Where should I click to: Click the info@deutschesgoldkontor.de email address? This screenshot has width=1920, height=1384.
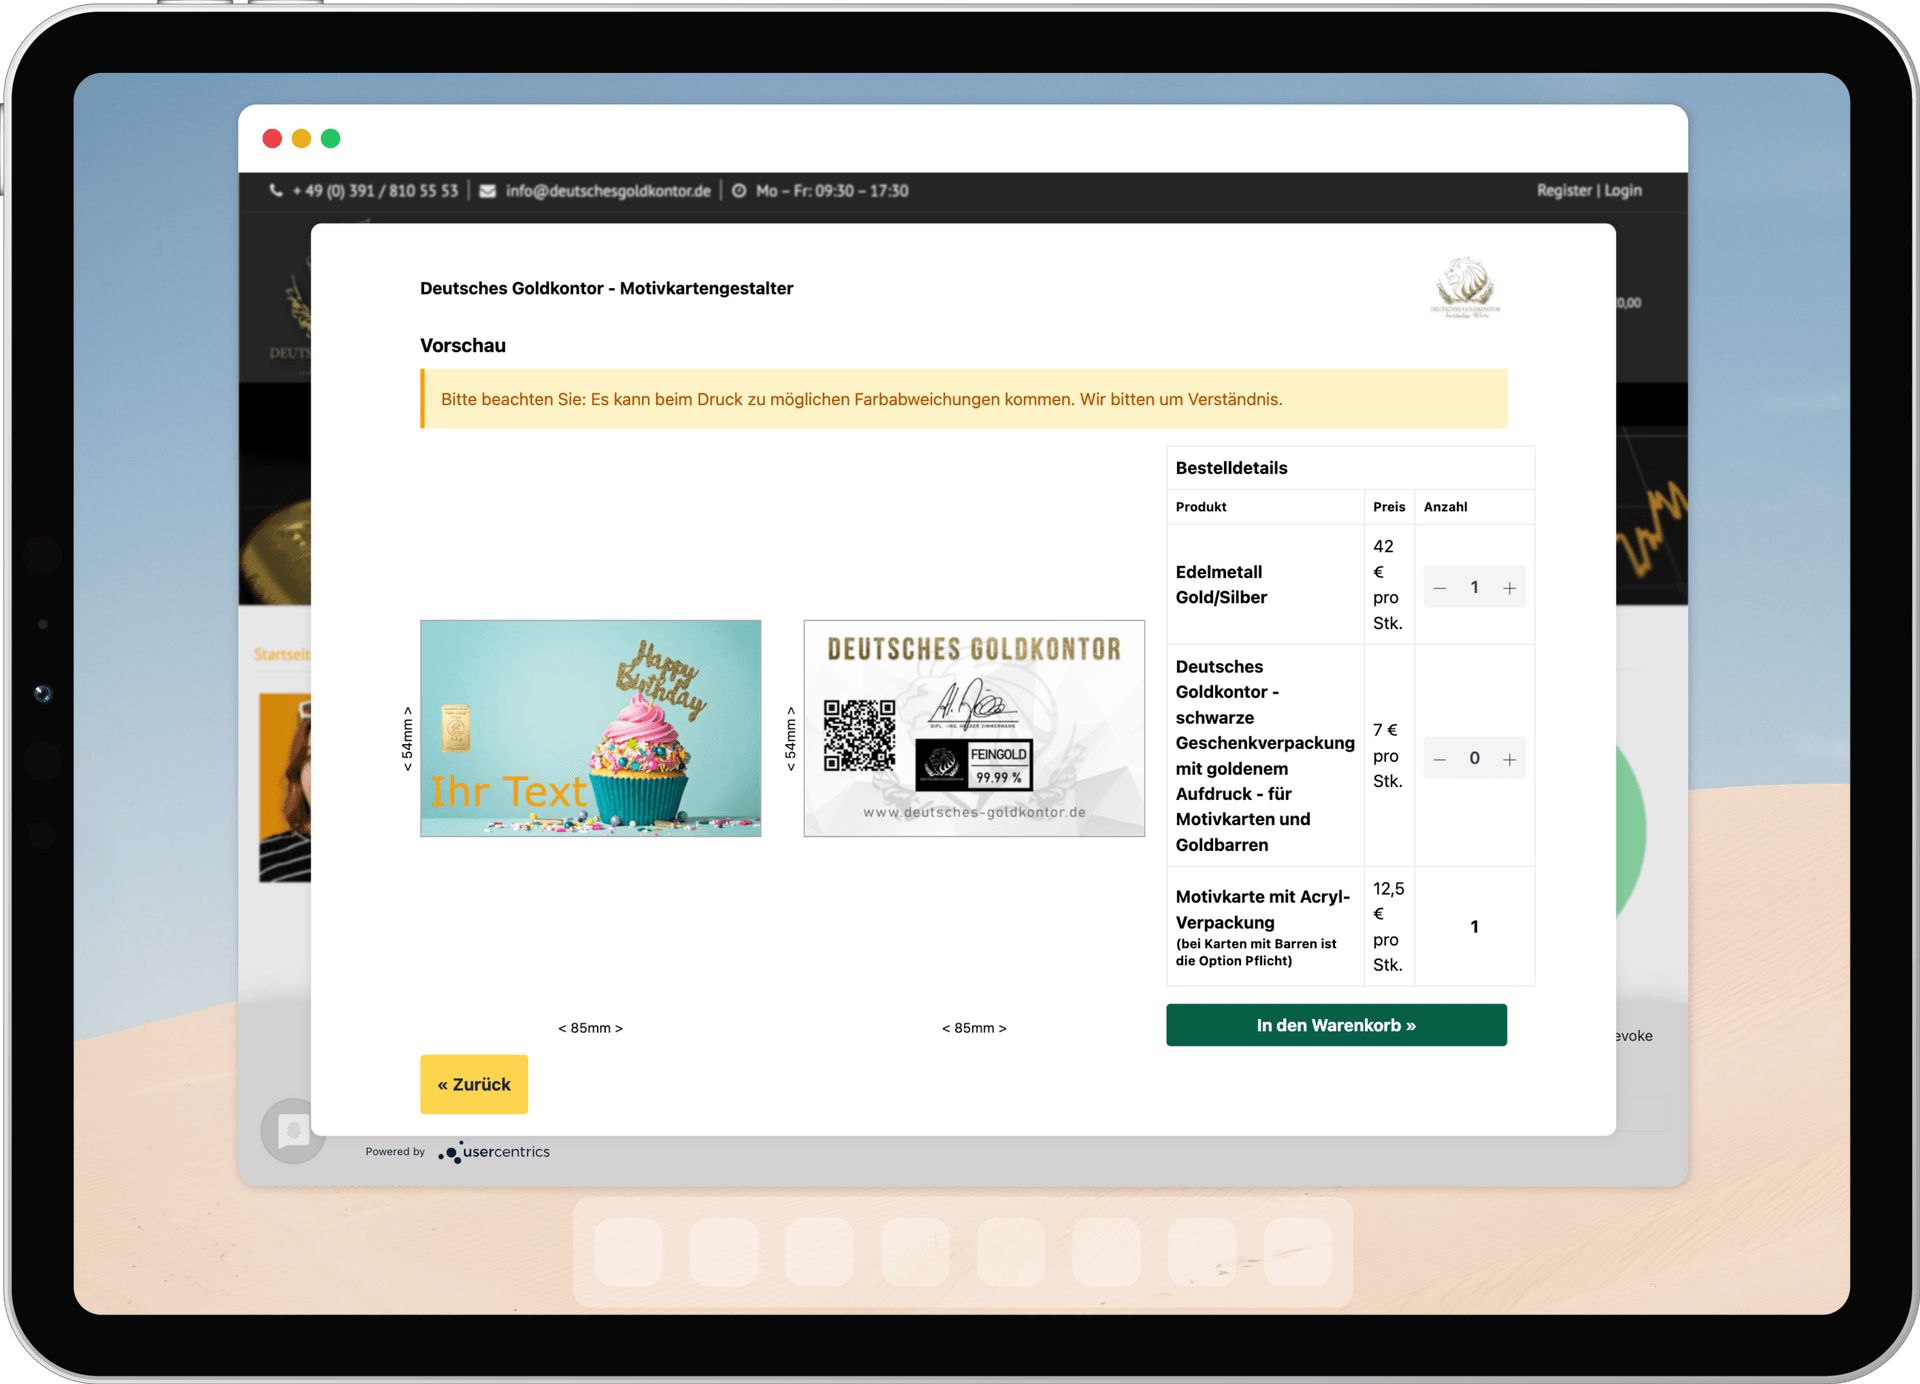[608, 190]
